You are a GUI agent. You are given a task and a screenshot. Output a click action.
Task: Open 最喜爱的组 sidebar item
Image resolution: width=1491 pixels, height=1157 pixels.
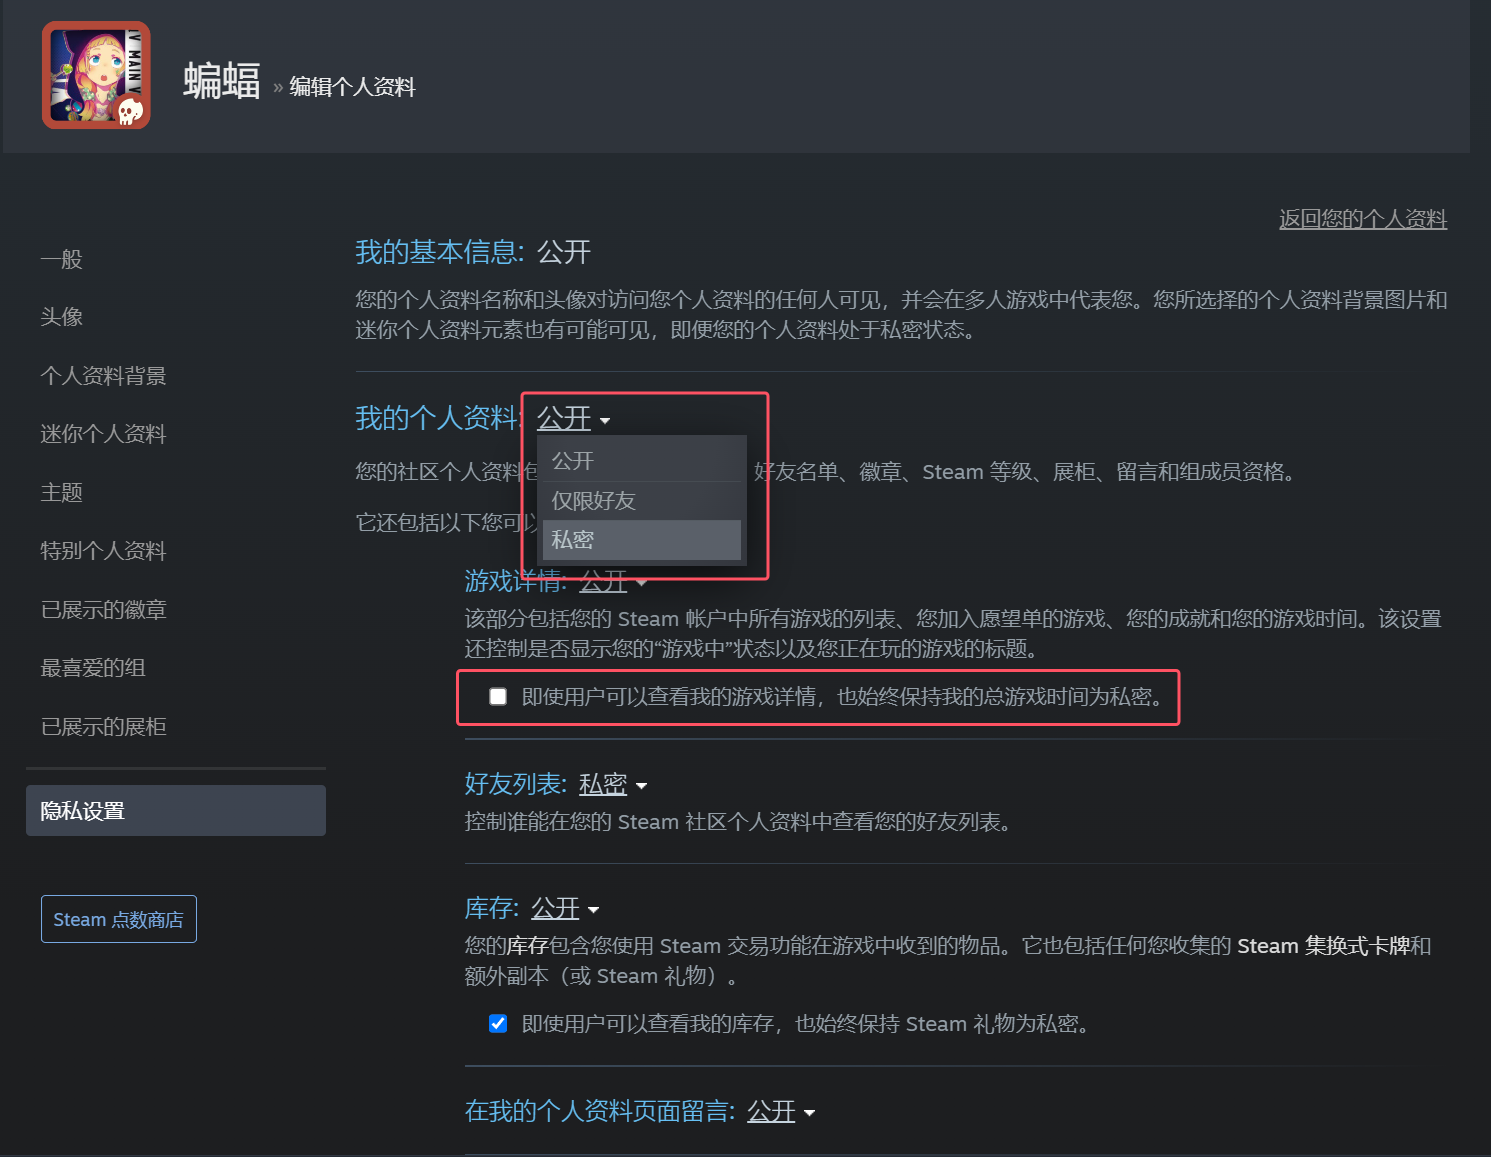coord(93,668)
